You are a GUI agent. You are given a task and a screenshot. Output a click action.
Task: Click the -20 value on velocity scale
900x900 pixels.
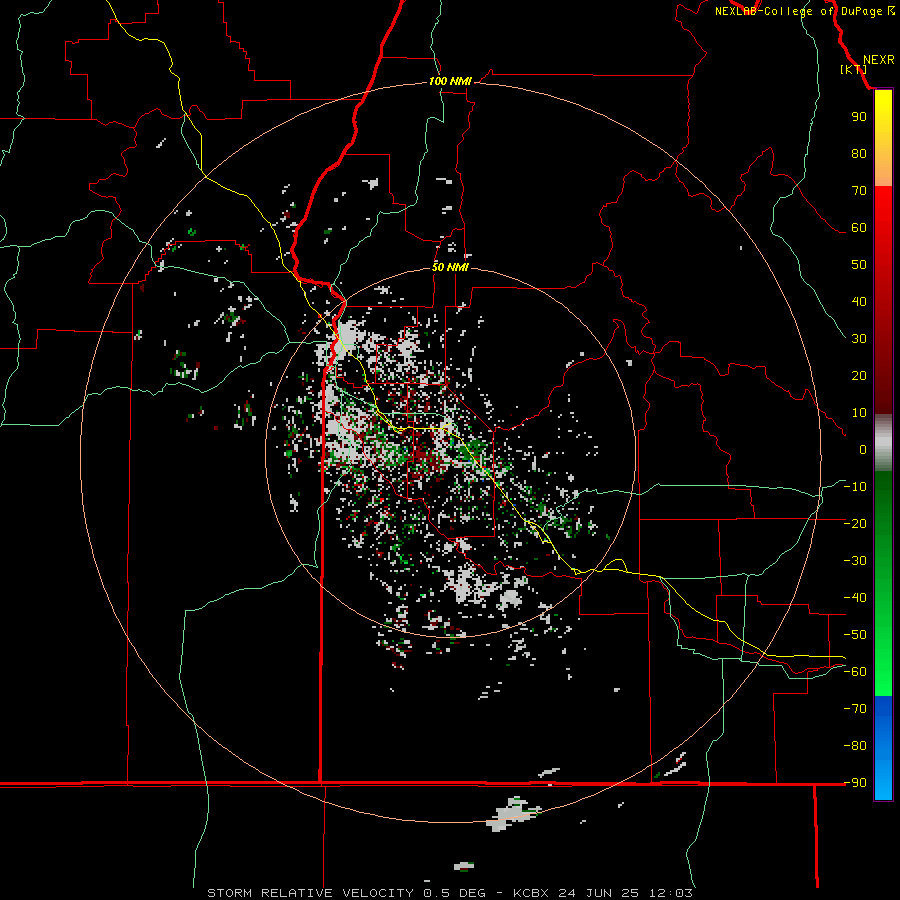point(855,523)
